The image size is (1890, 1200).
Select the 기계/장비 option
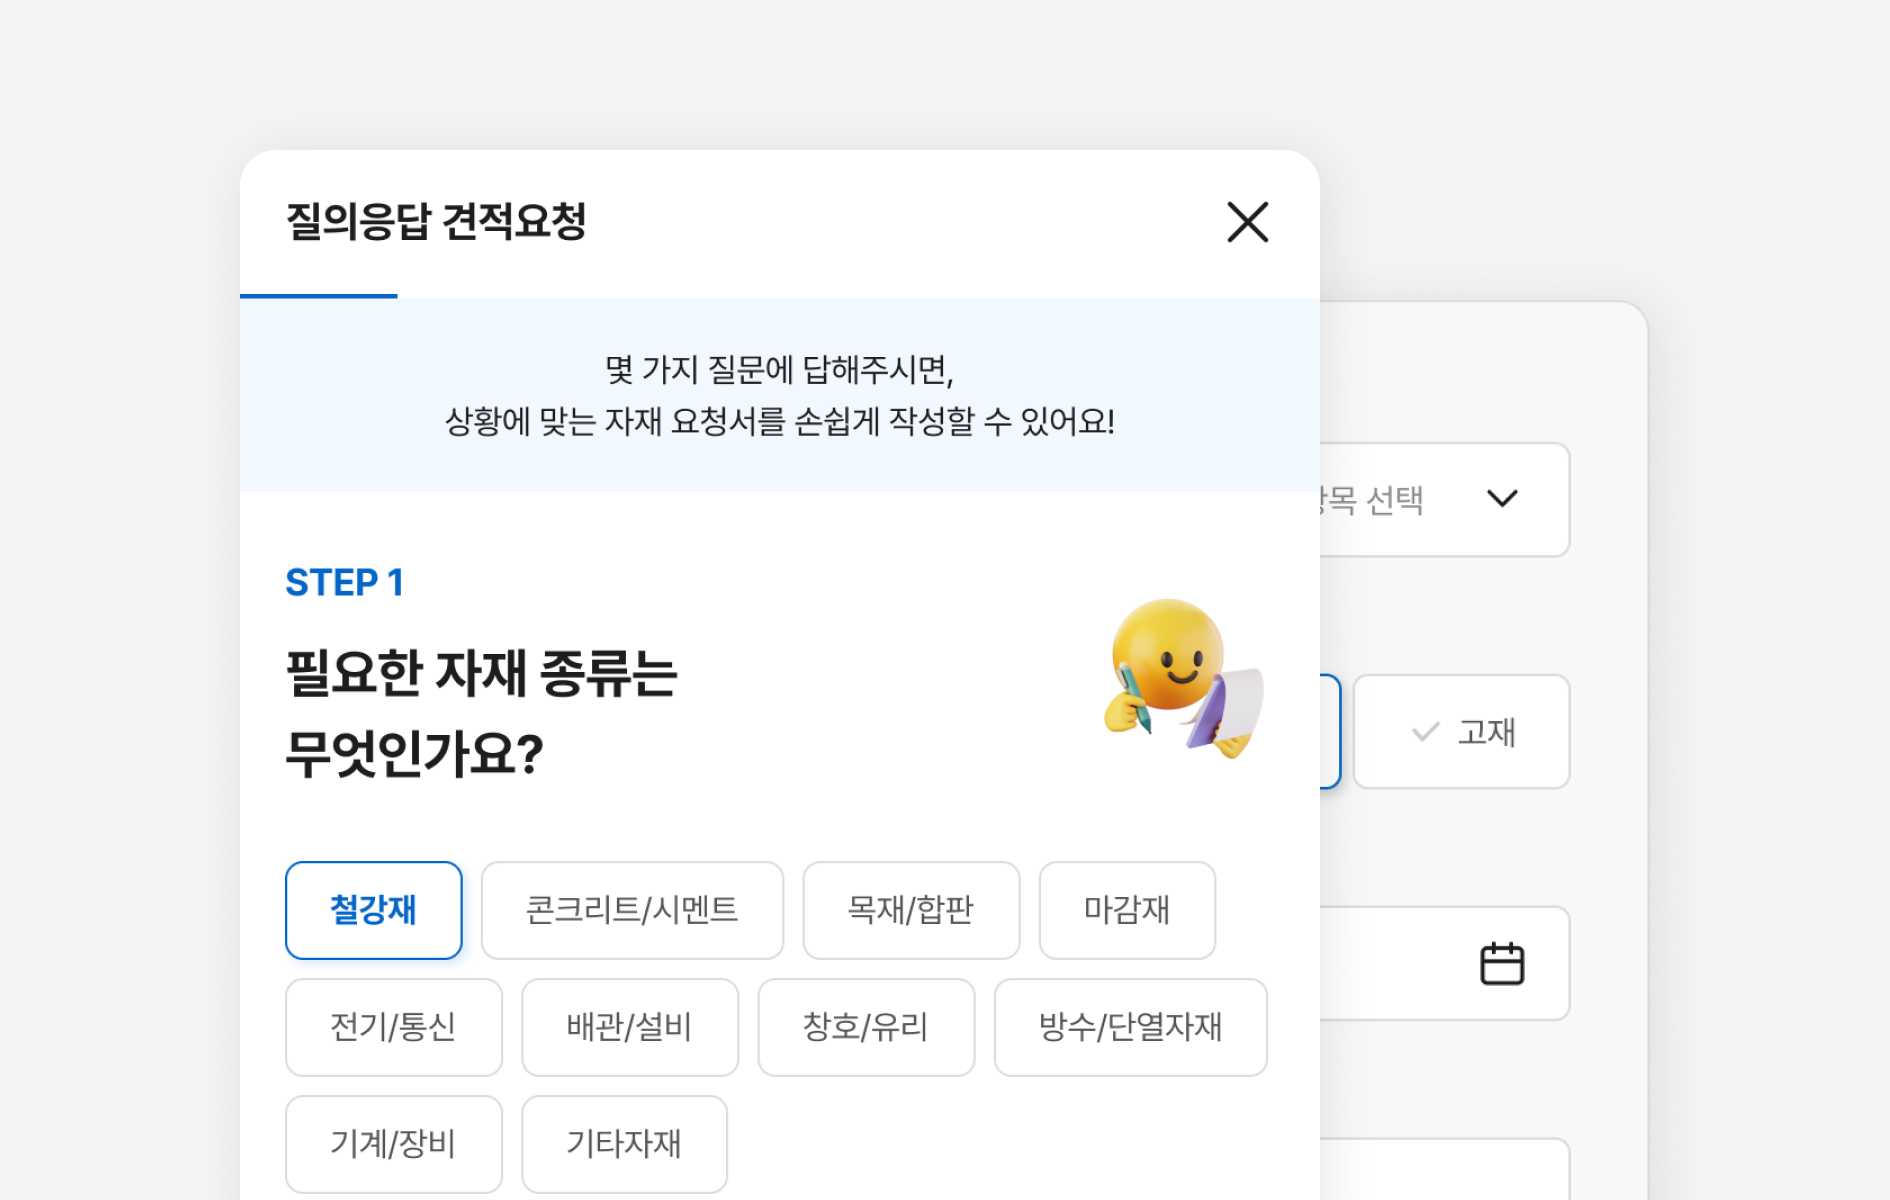[x=393, y=1144]
